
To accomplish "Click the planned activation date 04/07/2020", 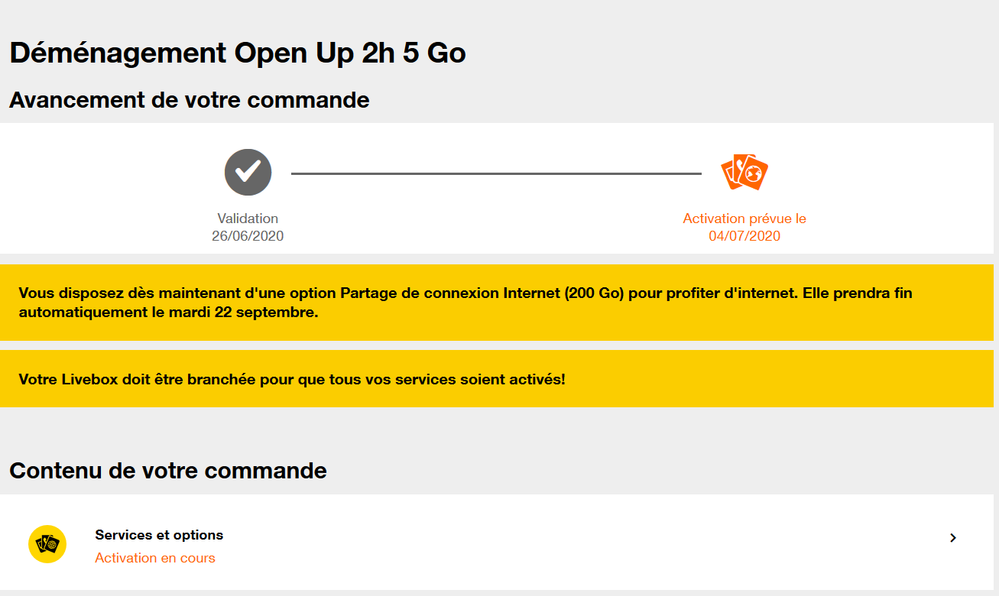I will tap(744, 236).
